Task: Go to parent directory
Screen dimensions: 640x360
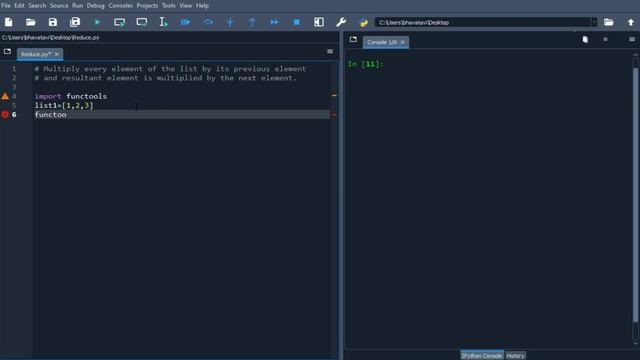Action: 631,22
